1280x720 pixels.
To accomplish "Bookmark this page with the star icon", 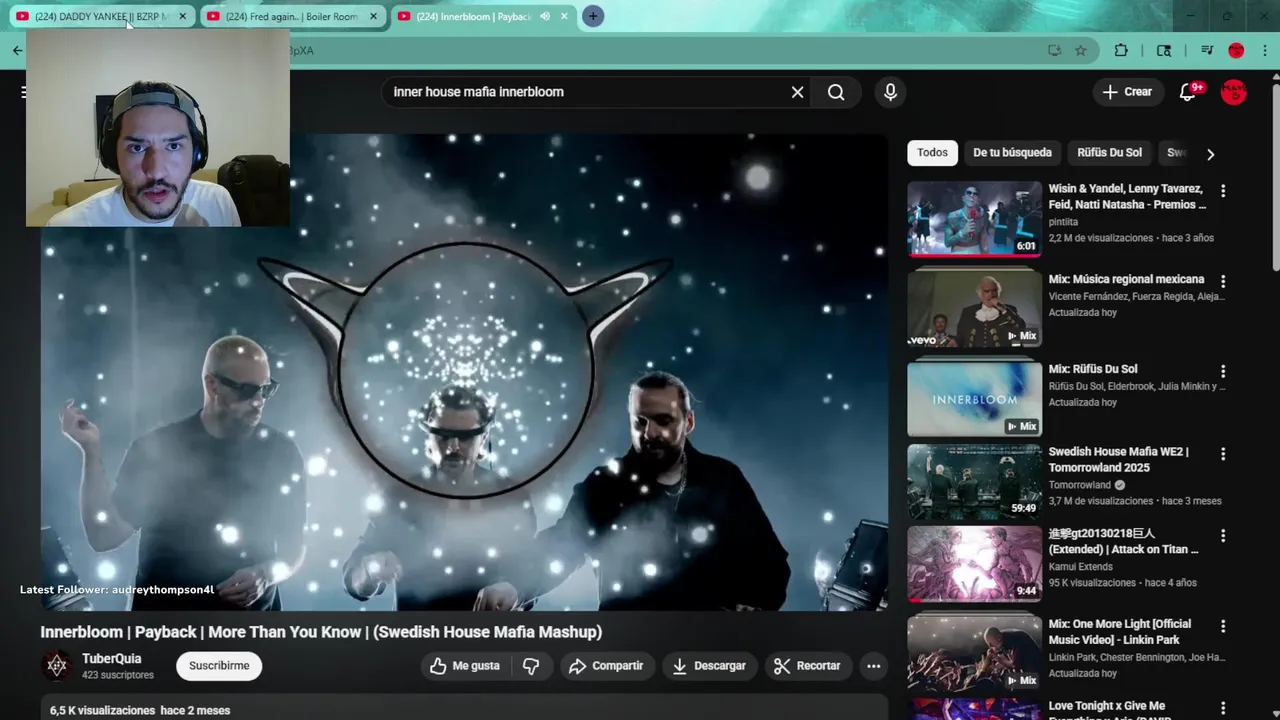I will [x=1081, y=50].
